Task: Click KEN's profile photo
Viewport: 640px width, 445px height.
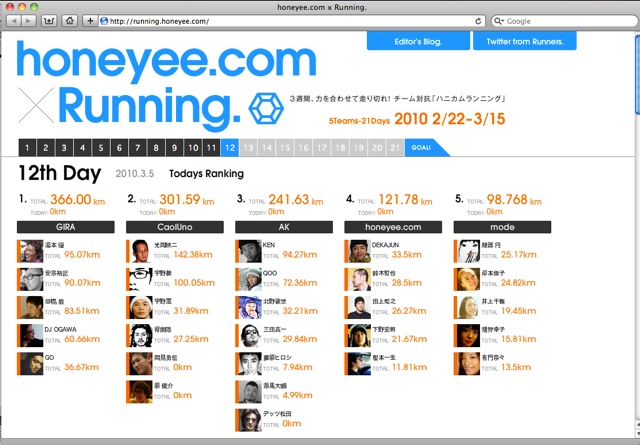Action: [x=249, y=251]
